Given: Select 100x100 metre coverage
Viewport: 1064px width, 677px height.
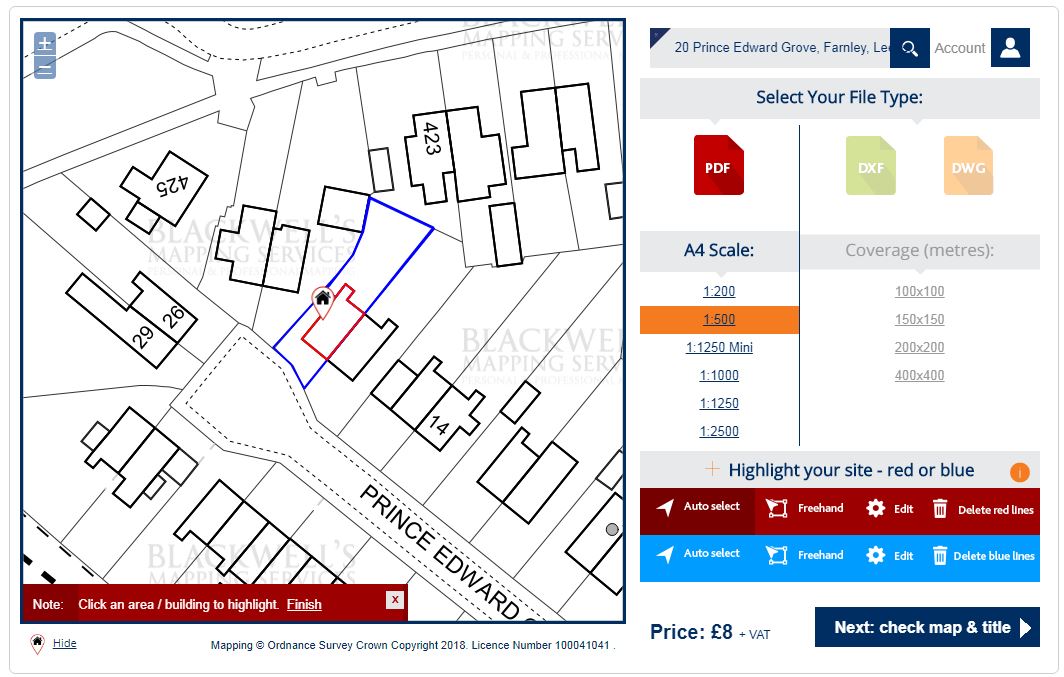Looking at the screenshot, I should 919,291.
